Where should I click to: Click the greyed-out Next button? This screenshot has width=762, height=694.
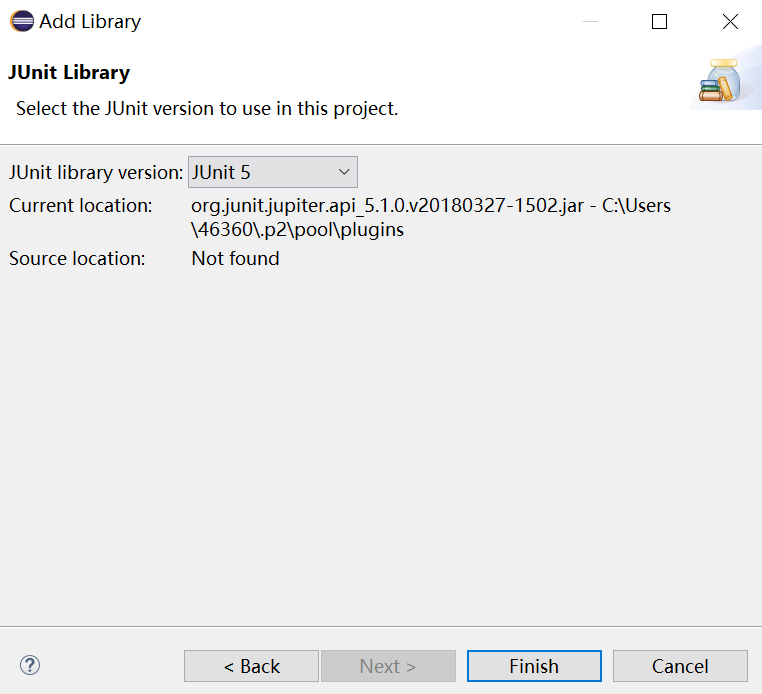[x=388, y=666]
